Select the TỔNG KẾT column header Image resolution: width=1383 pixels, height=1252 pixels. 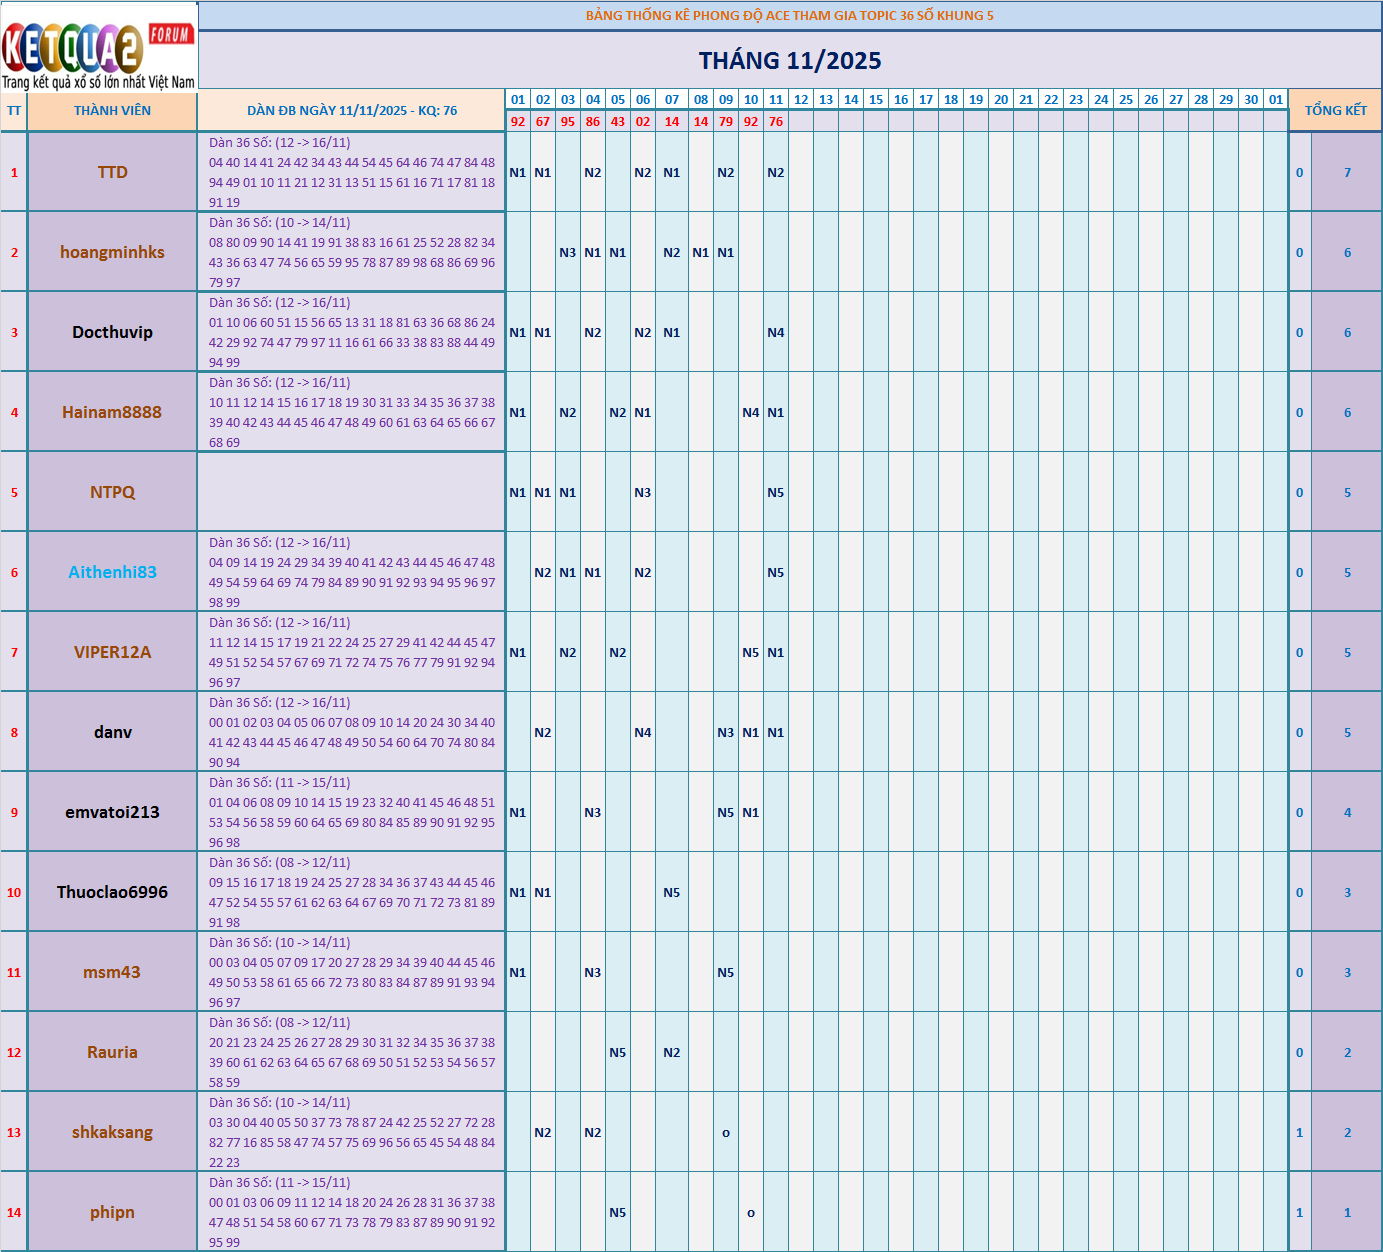click(1335, 111)
